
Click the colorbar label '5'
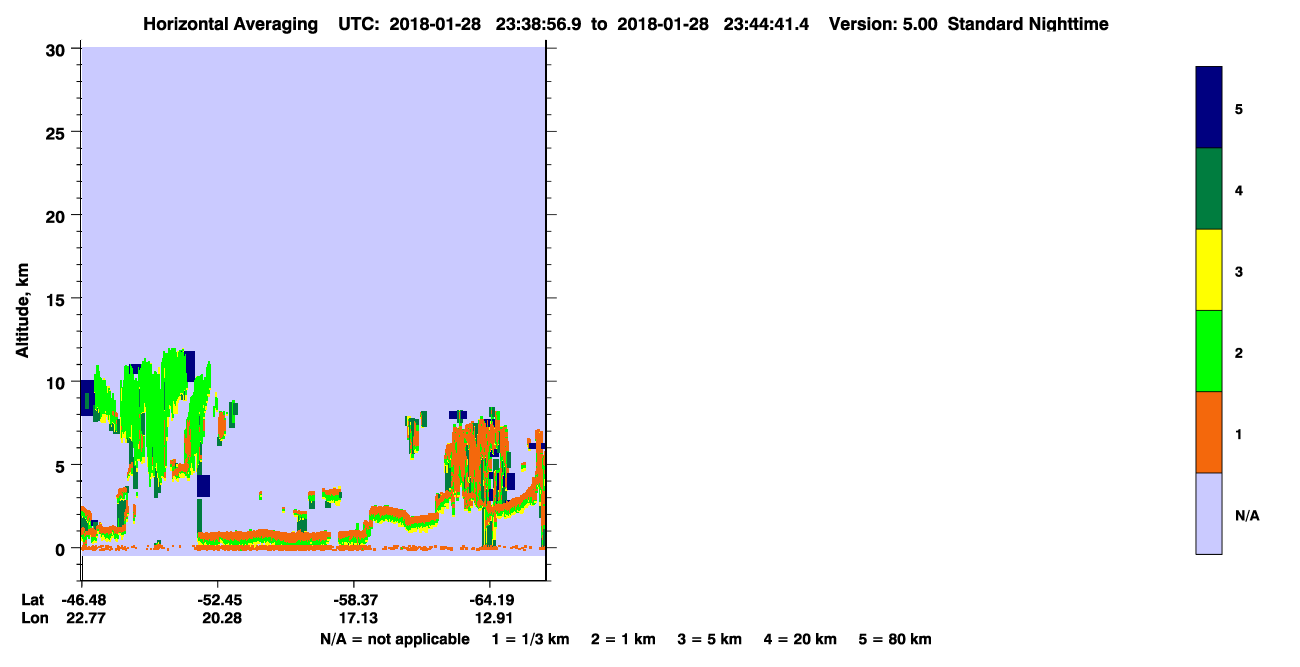[1239, 109]
